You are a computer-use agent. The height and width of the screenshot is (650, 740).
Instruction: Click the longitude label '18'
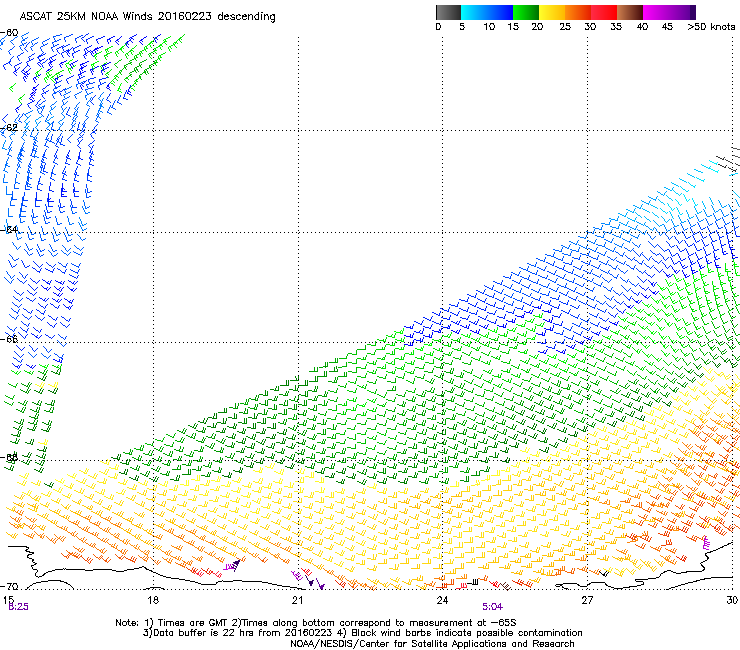(153, 600)
